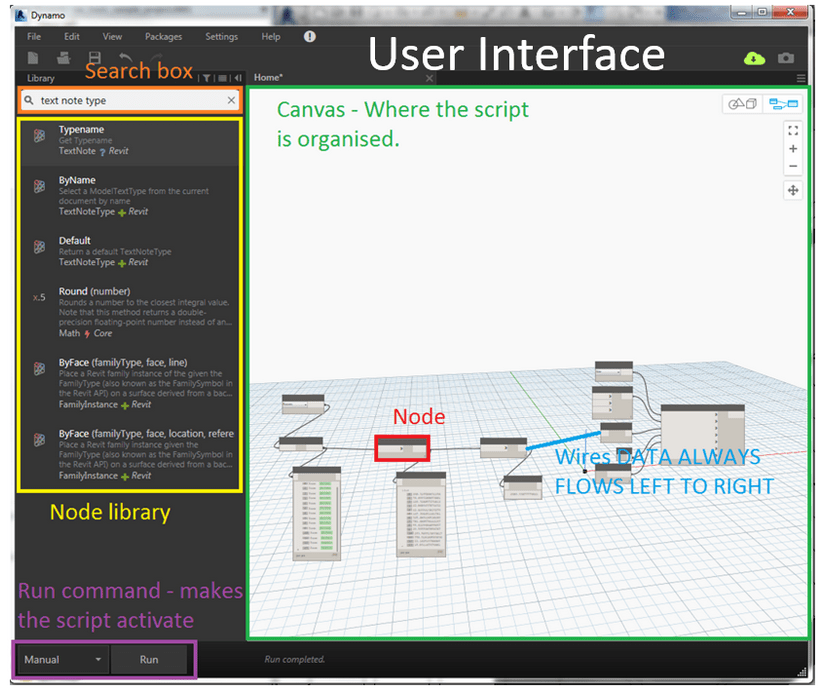The image size is (824, 690).
Task: Click the pan mode arrows icon
Action: (x=793, y=190)
